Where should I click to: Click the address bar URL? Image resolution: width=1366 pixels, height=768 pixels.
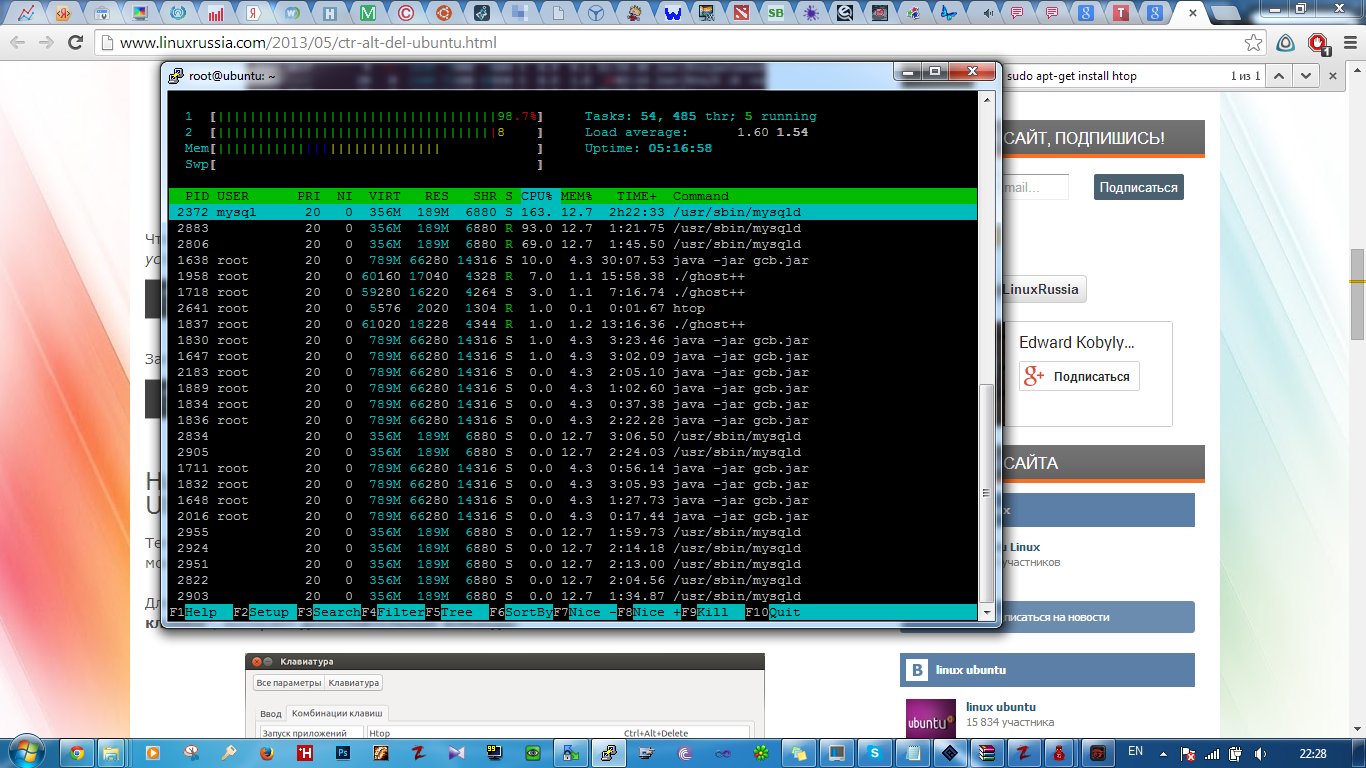[x=308, y=43]
